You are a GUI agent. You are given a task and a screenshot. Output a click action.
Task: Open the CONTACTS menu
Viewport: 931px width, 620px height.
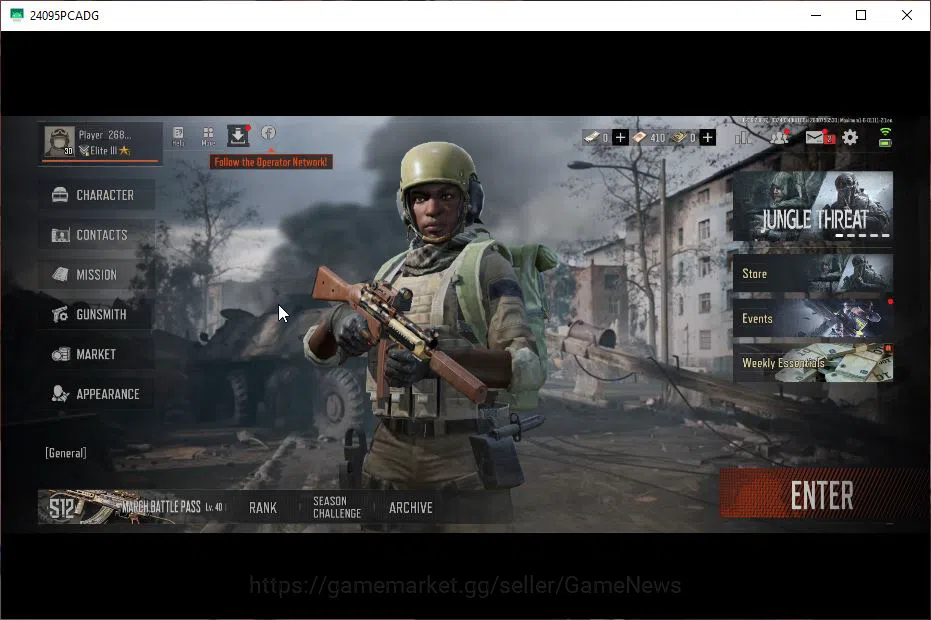(x=97, y=235)
